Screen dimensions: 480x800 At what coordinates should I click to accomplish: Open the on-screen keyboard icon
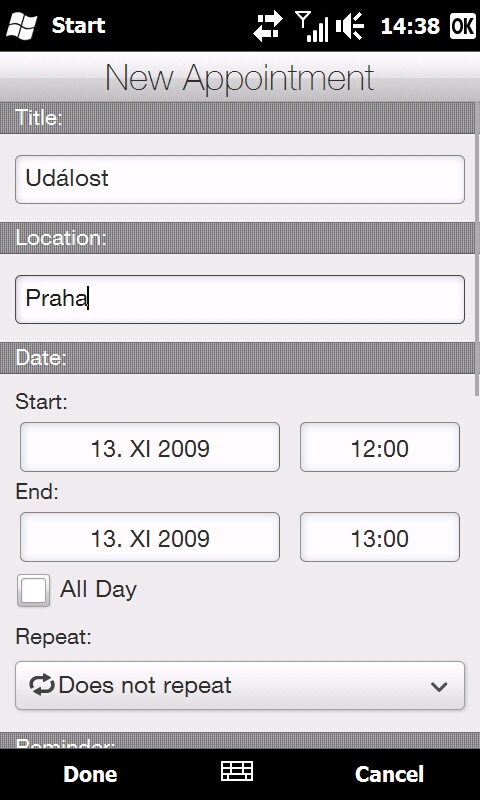[237, 771]
